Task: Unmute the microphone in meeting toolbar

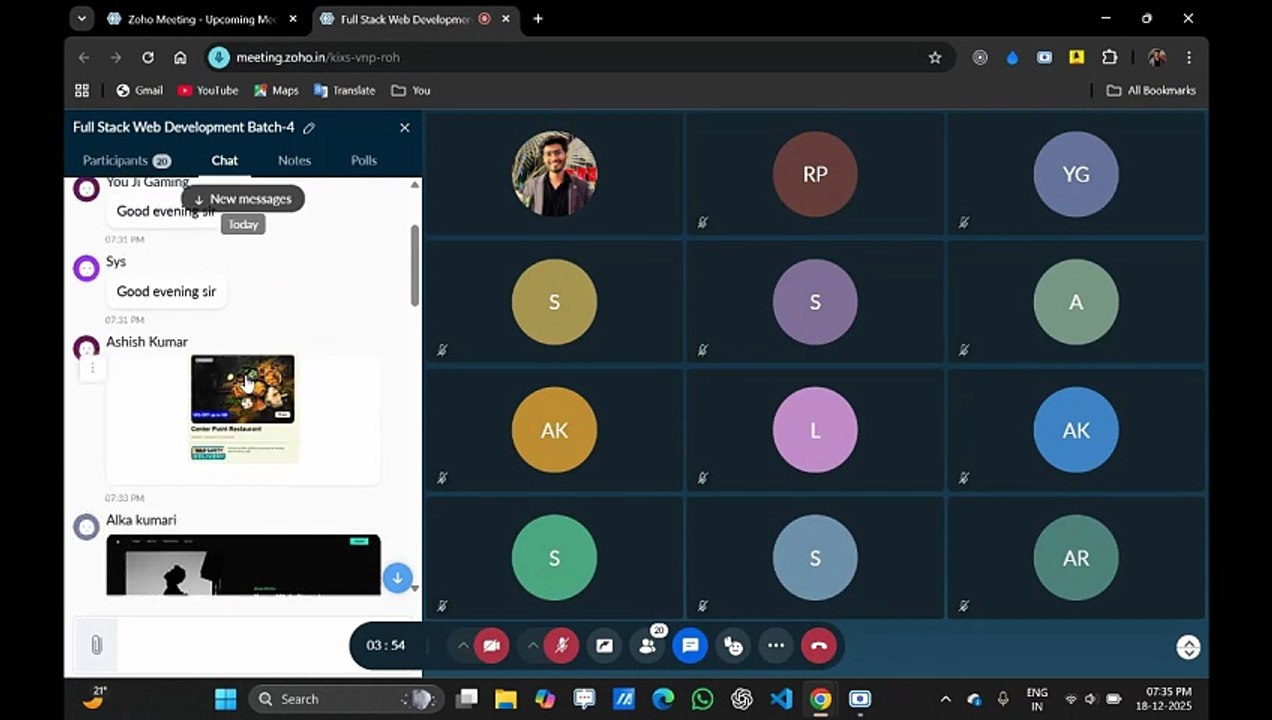Action: 561,646
